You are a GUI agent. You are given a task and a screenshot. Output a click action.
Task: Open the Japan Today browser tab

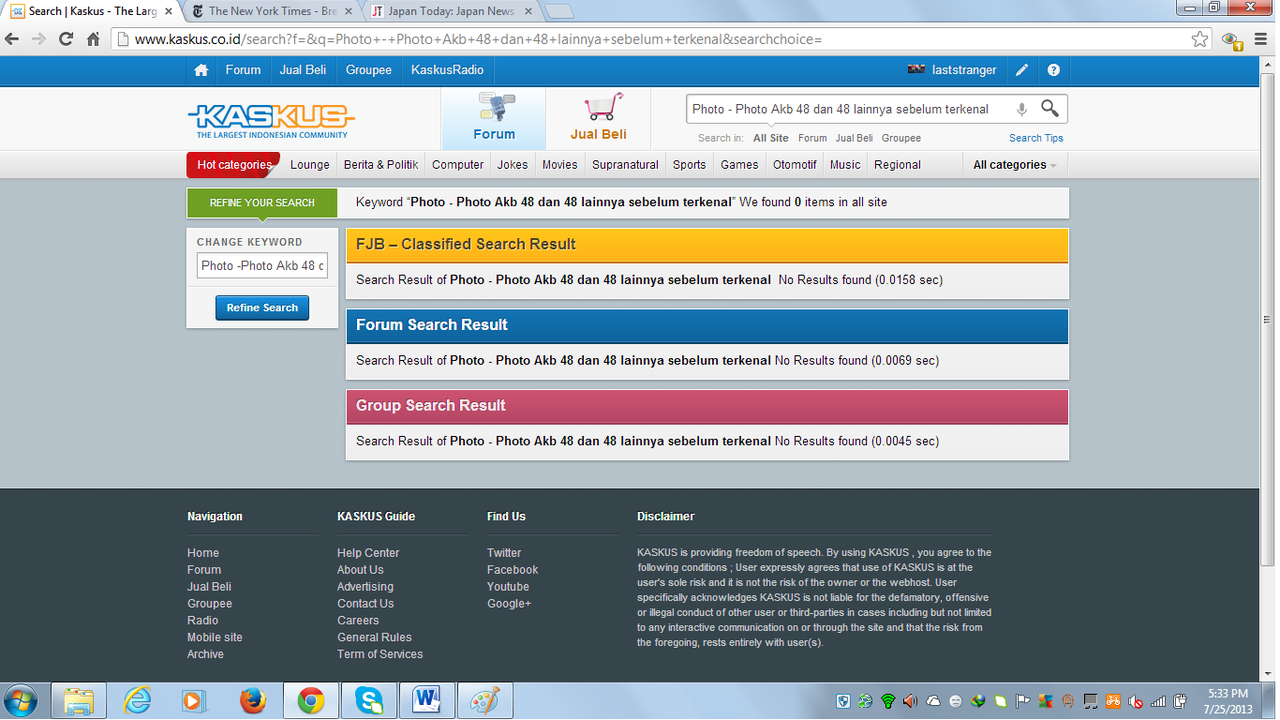[450, 11]
